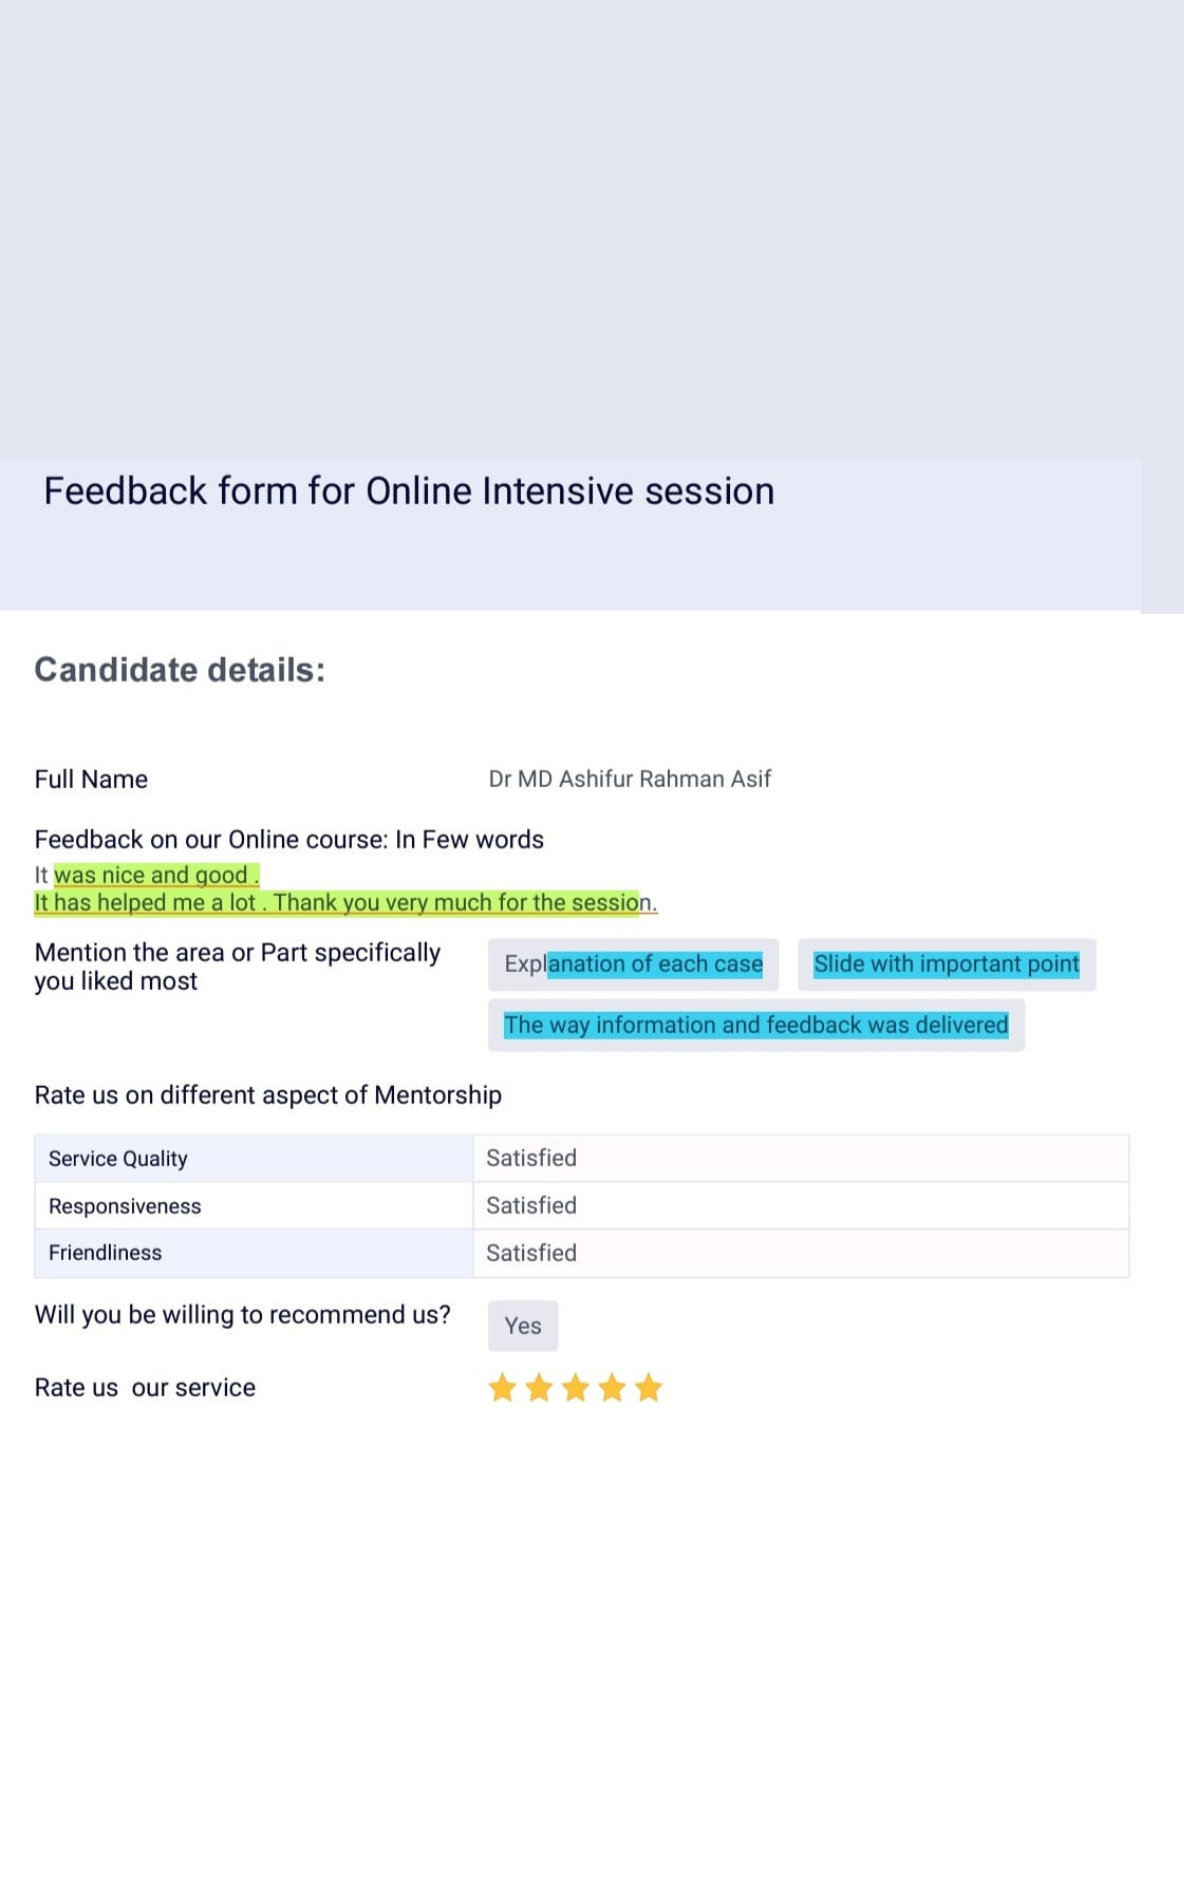Click the third rating star

click(575, 1388)
